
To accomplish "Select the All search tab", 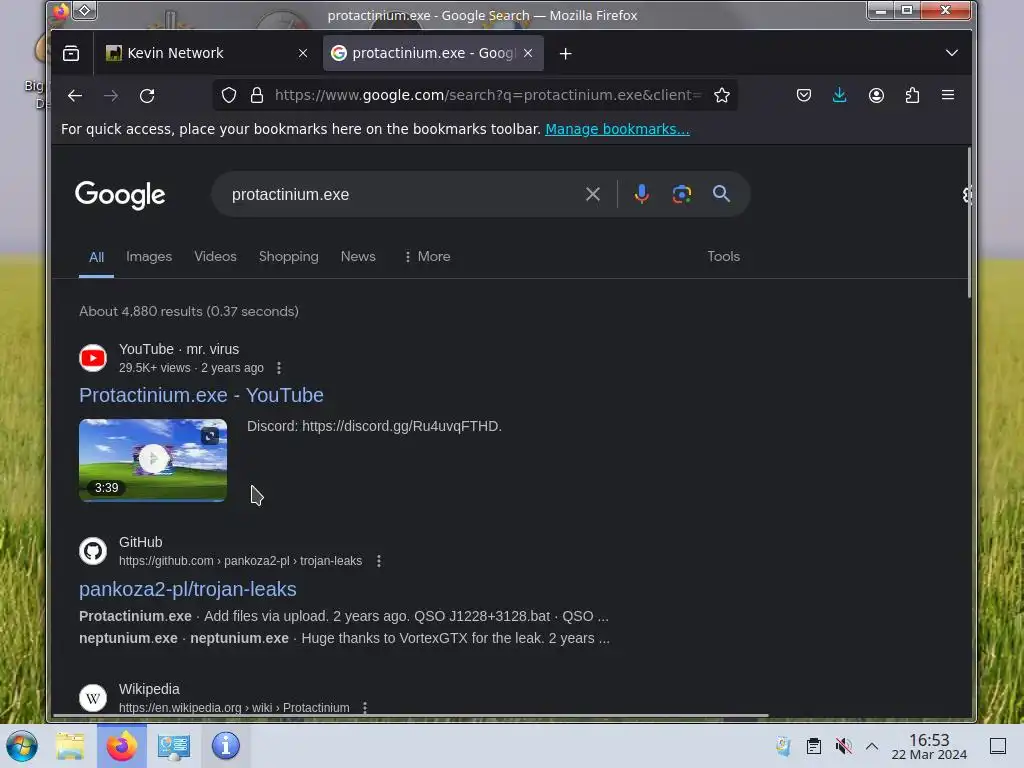I will pyautogui.click(x=96, y=257).
